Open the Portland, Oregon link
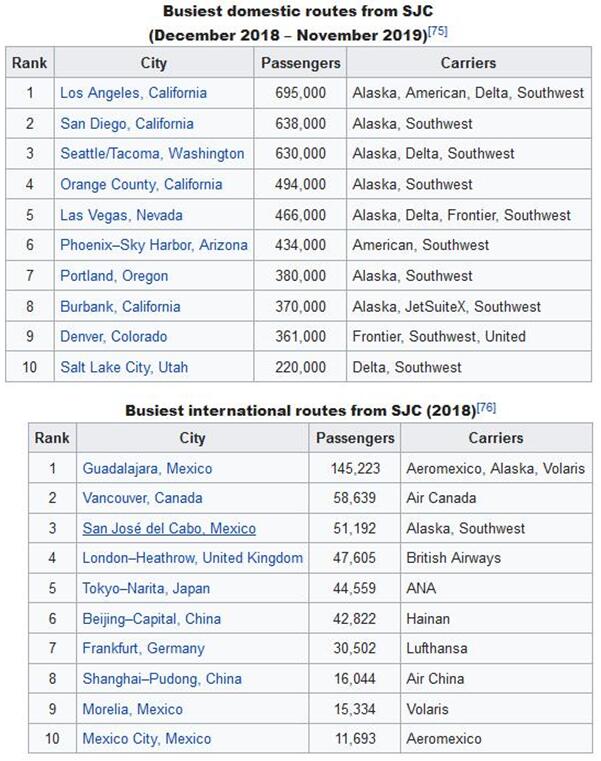601x761 pixels. click(114, 276)
